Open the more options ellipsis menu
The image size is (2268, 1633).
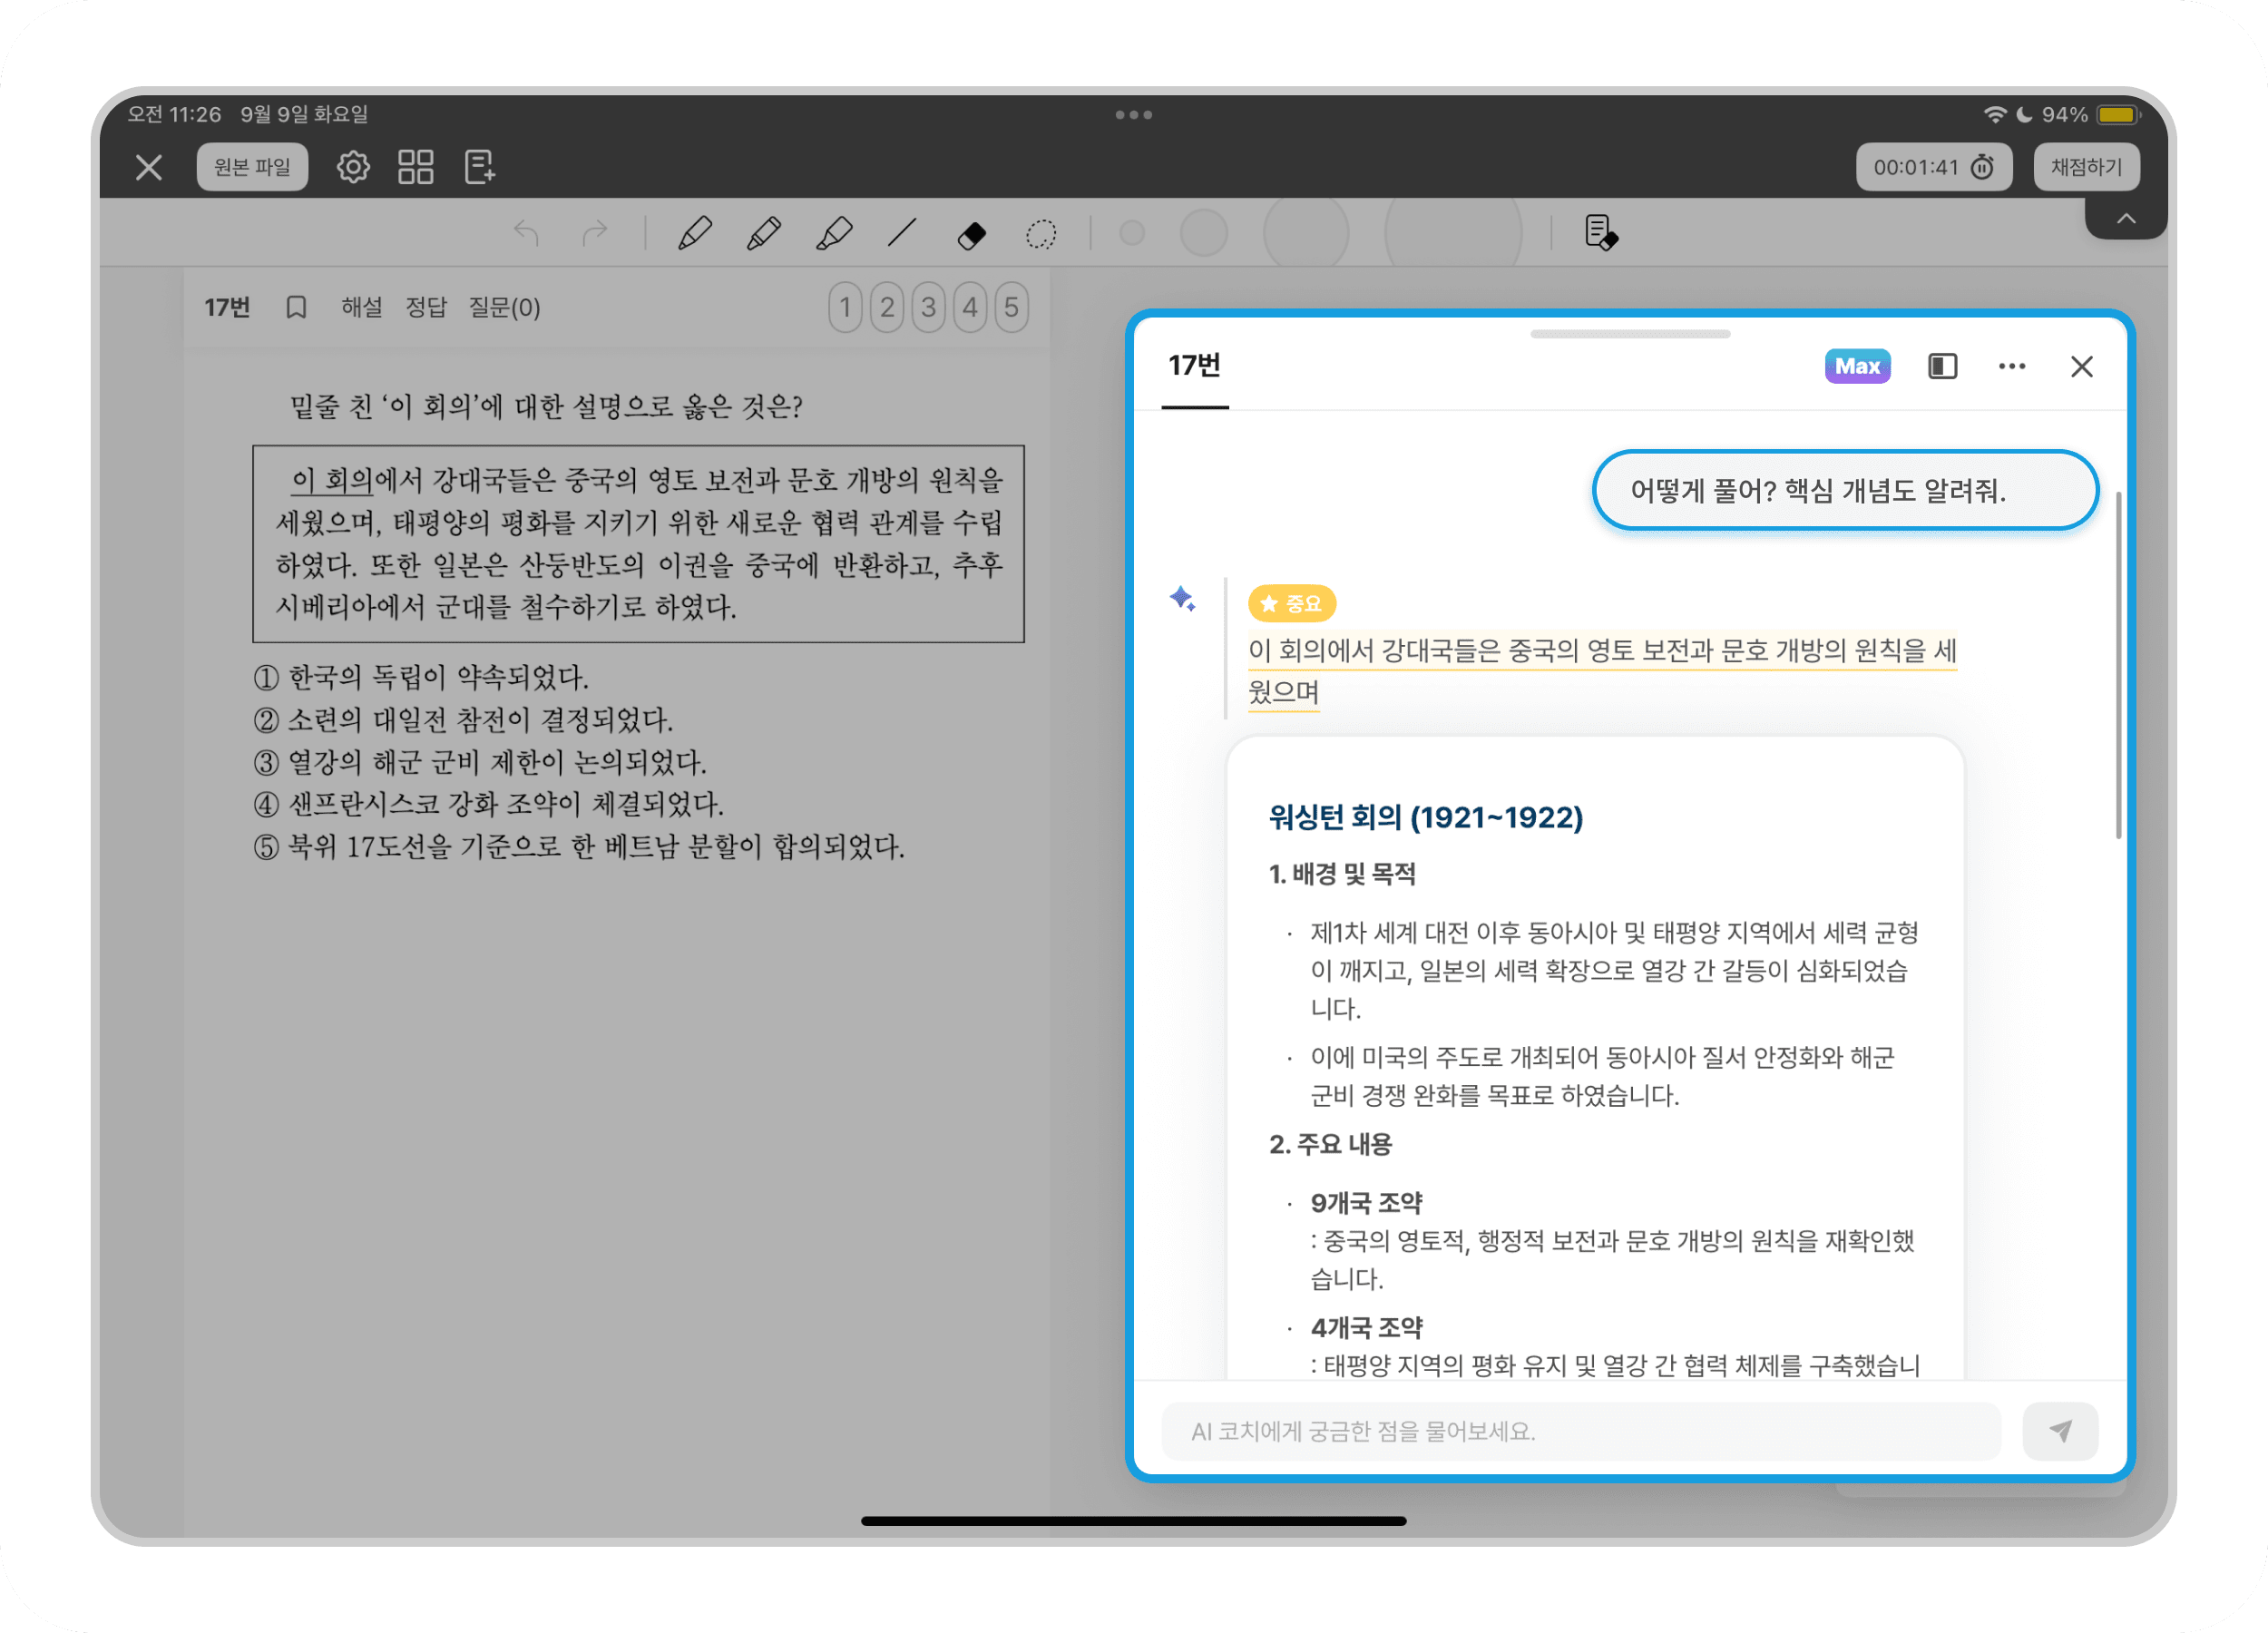coord(2012,366)
